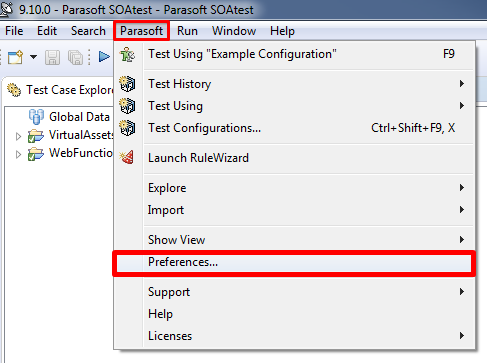Click the Search menu bar item
The image size is (487, 363).
(88, 31)
